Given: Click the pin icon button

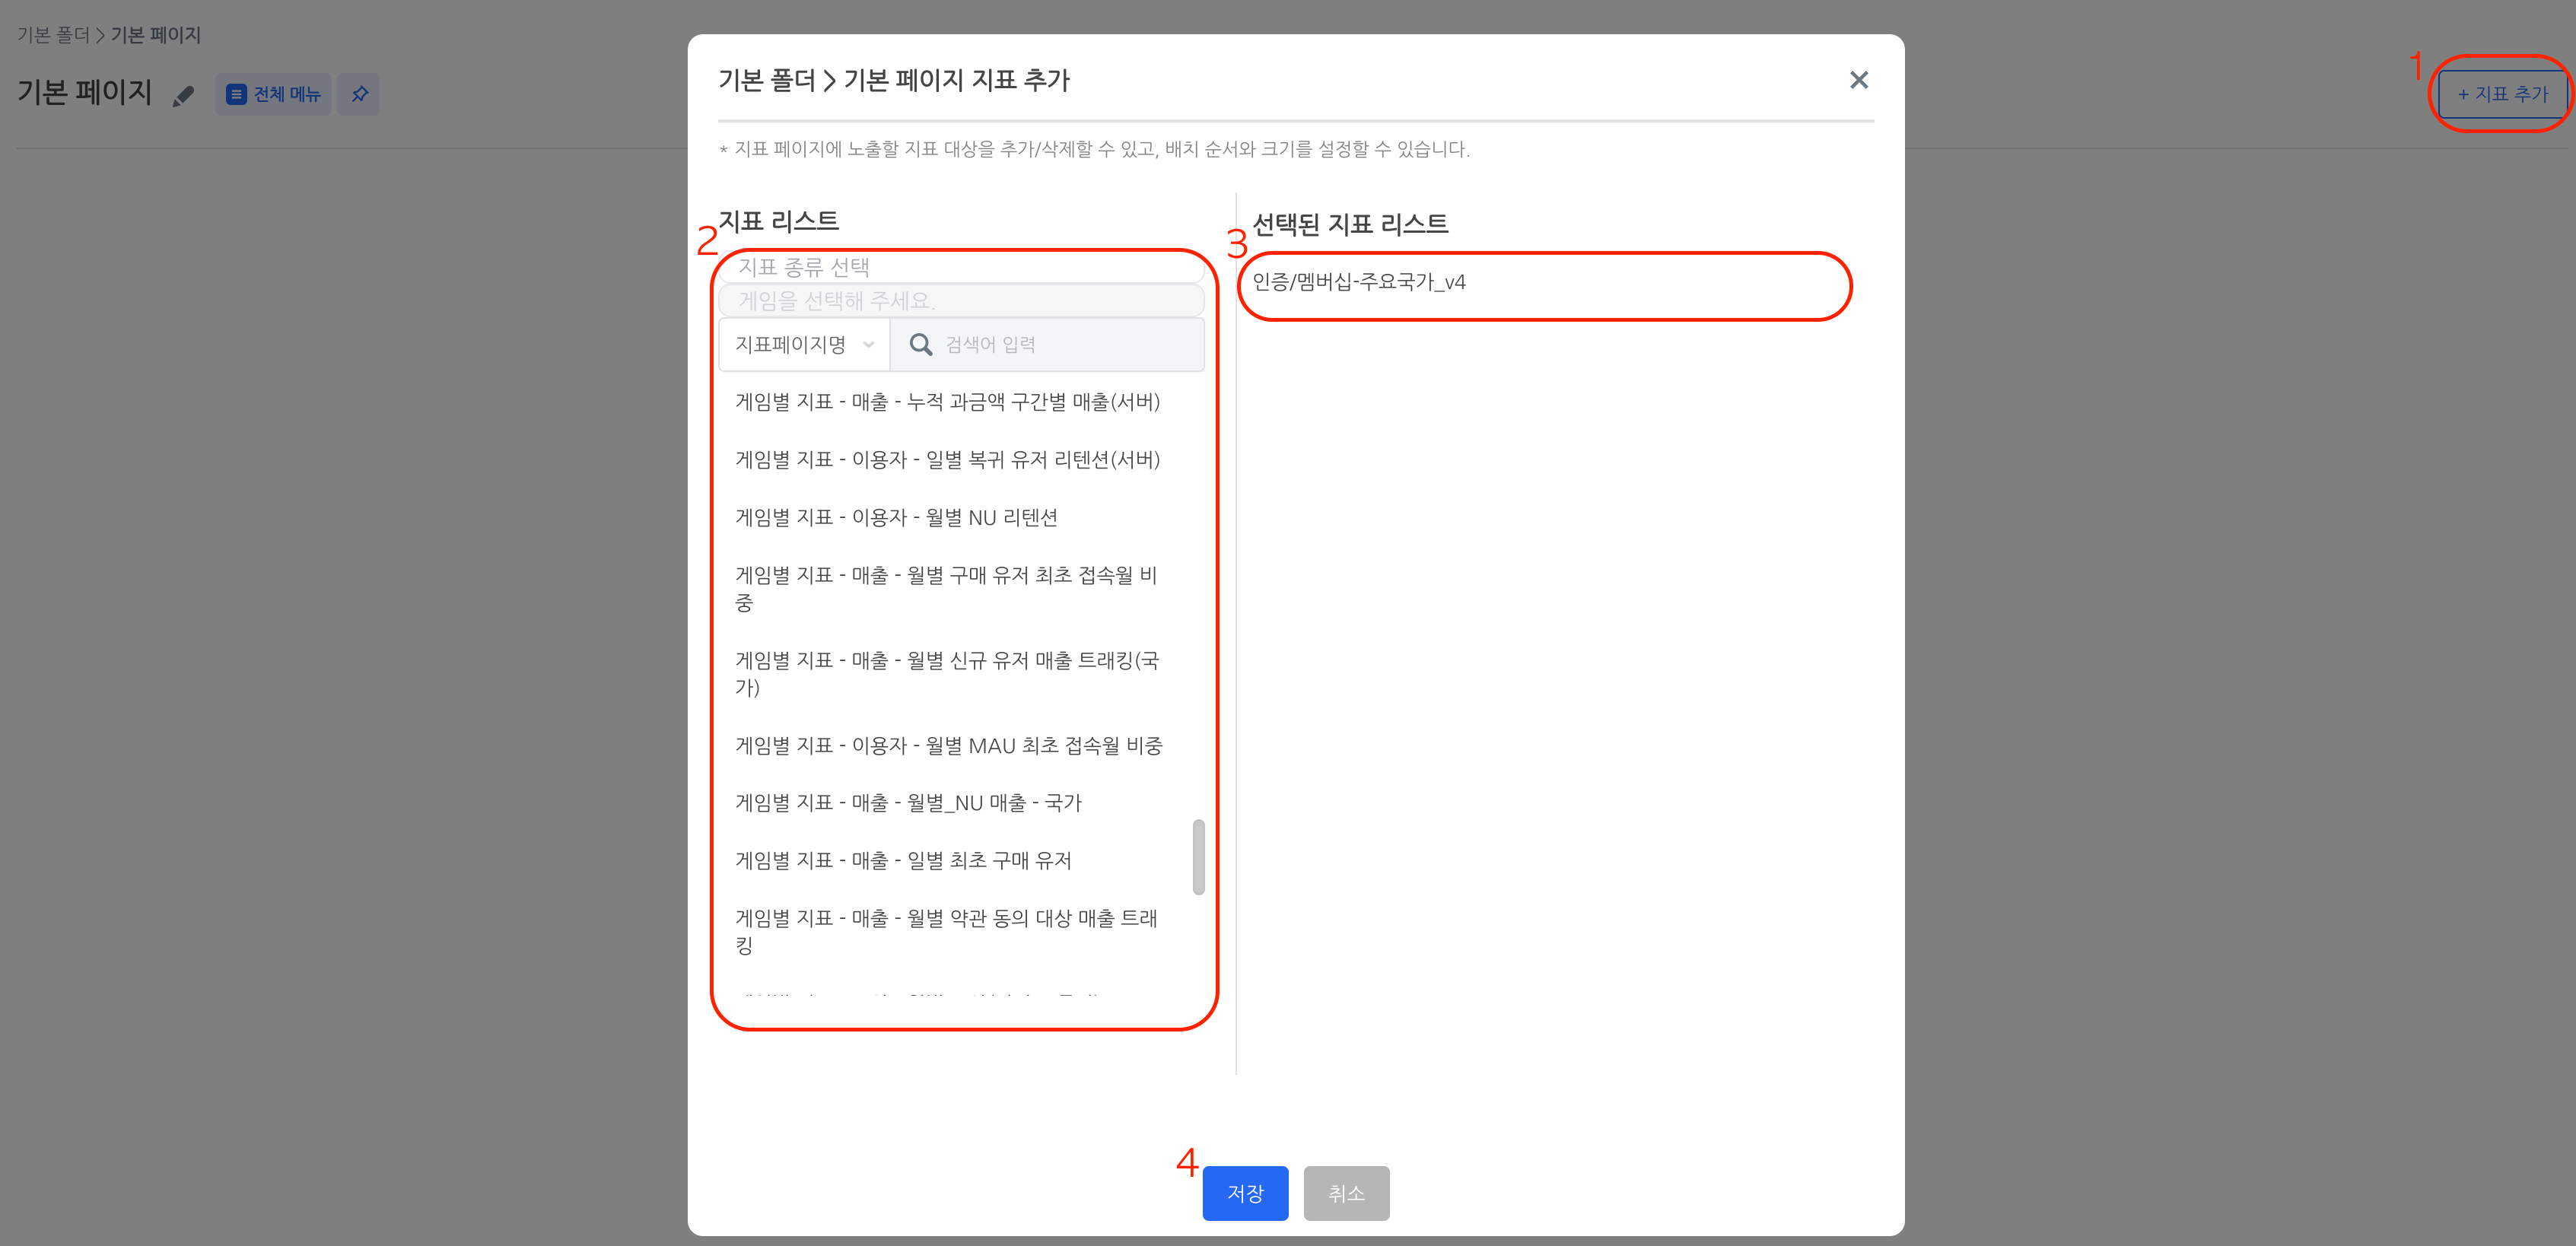Looking at the screenshot, I should coord(359,94).
